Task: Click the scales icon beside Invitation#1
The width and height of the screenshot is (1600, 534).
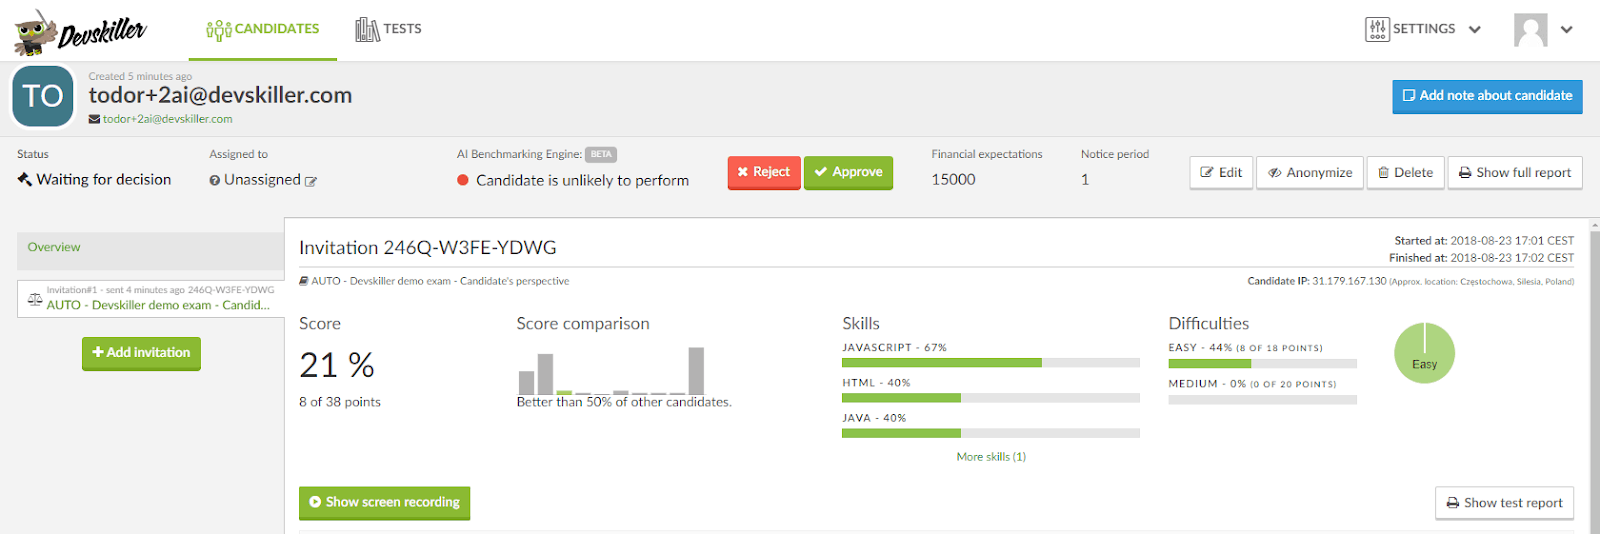Action: coord(35,298)
